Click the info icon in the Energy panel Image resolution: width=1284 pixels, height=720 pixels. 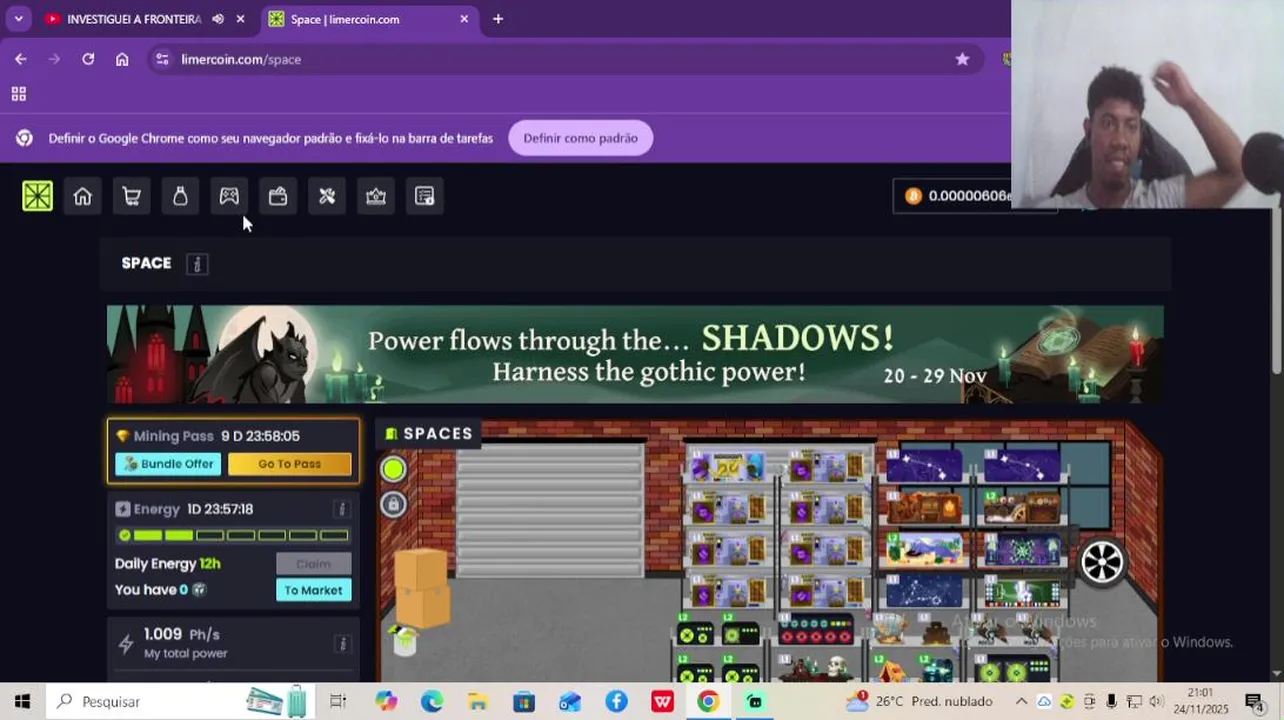click(341, 509)
